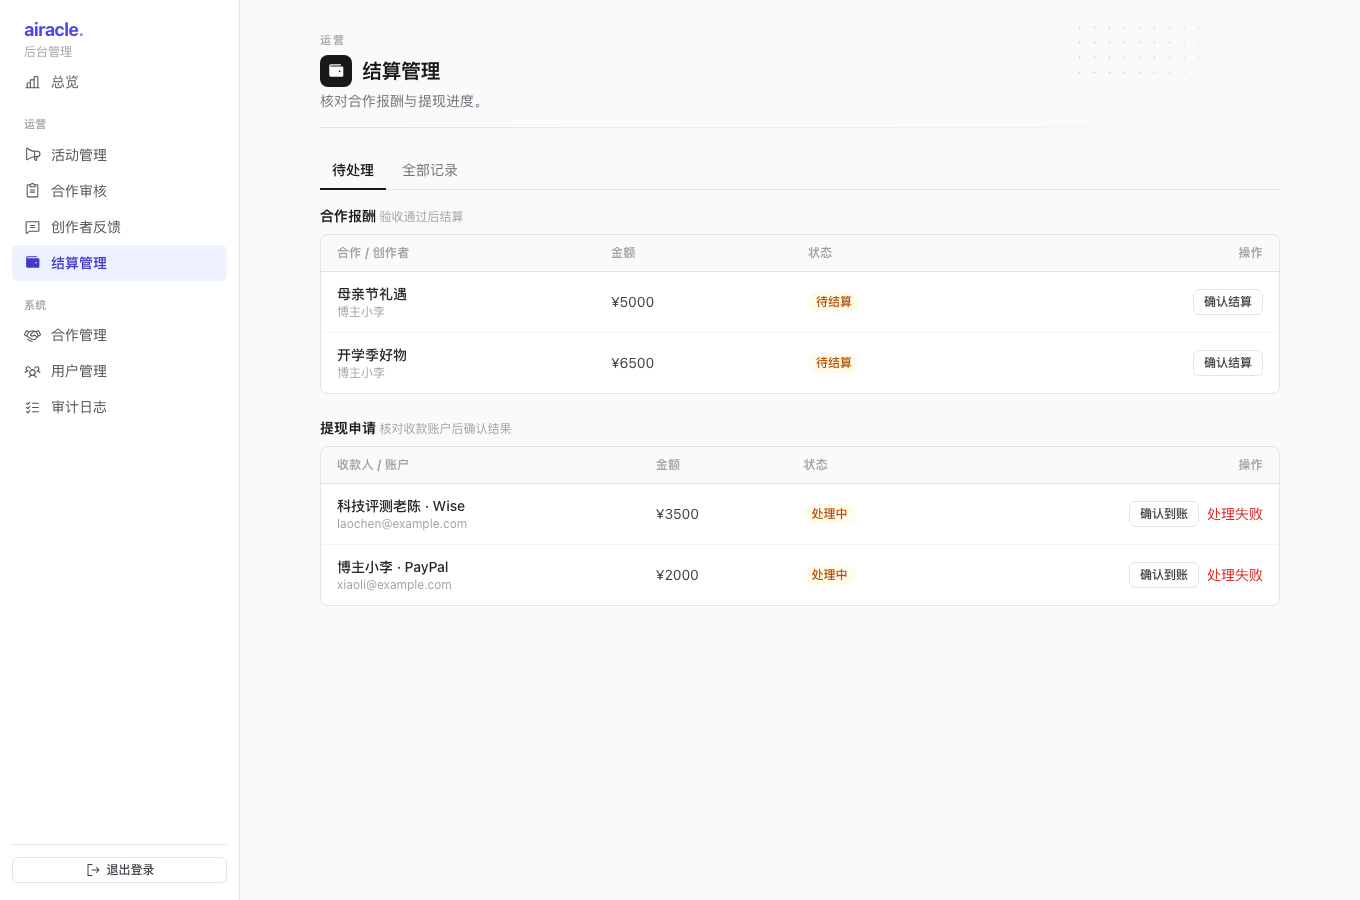Click 博主小李 · PayPal payee name
Screen dimensions: 1360x900
pos(393,567)
